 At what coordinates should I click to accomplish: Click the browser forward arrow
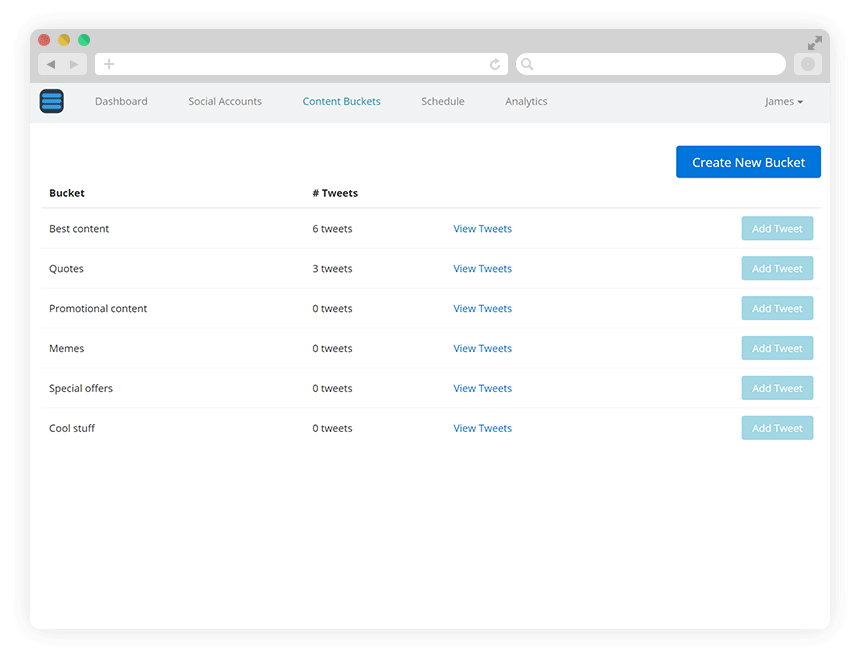(74, 65)
